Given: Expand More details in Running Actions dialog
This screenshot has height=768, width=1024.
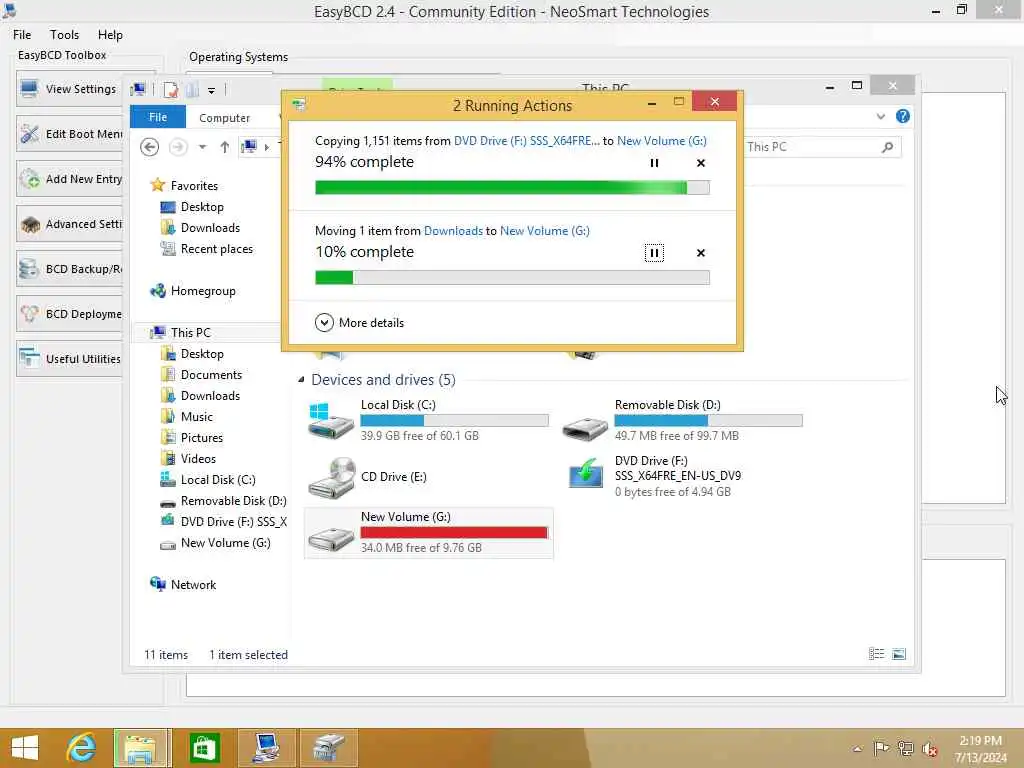Looking at the screenshot, I should 359,323.
